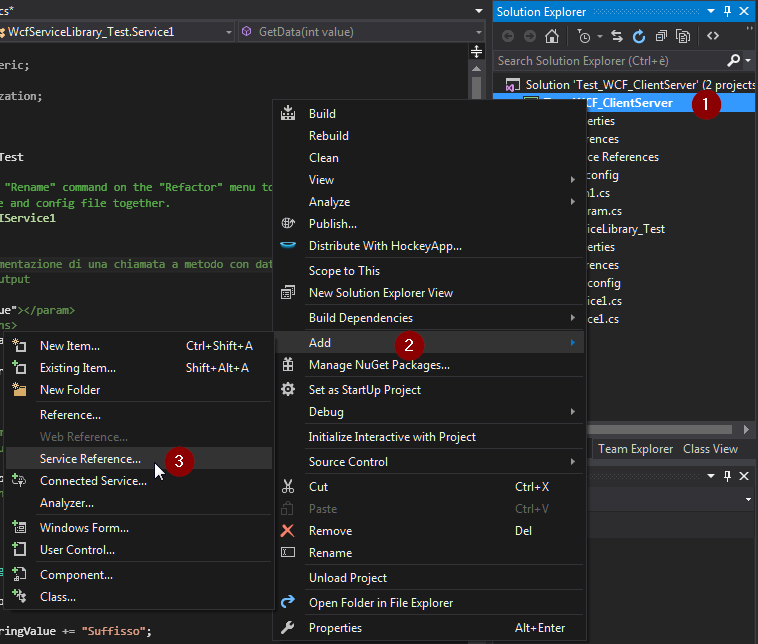Choose Manage NuGet Packages... from context menu
The width and height of the screenshot is (758, 644).
379,365
